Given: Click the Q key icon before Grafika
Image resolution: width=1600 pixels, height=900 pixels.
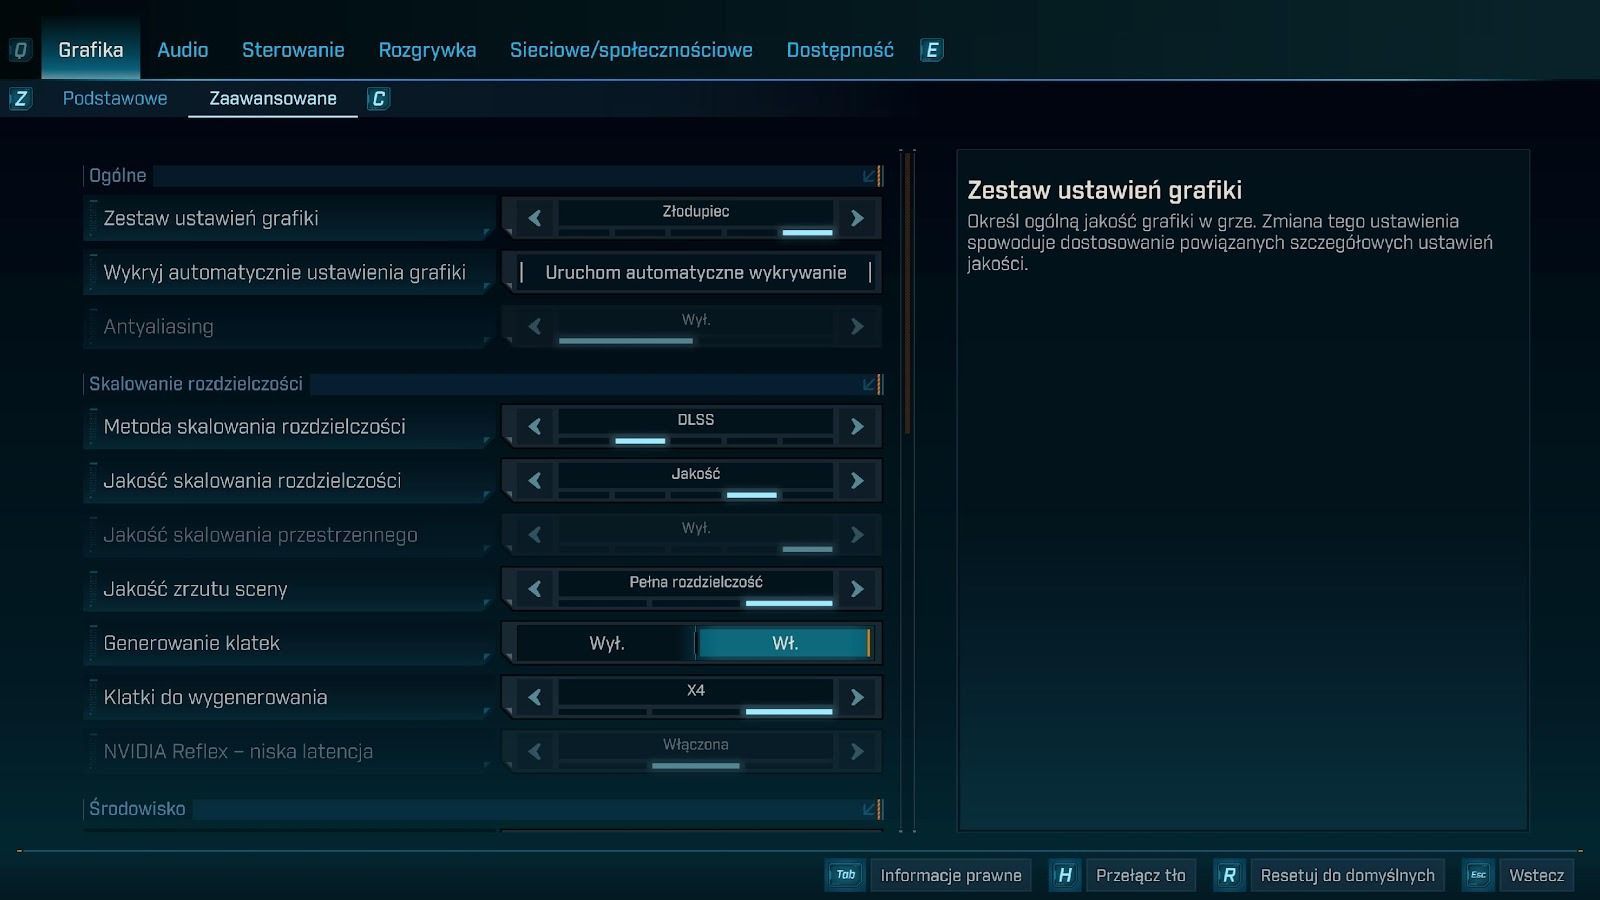Looking at the screenshot, I should coord(20,50).
